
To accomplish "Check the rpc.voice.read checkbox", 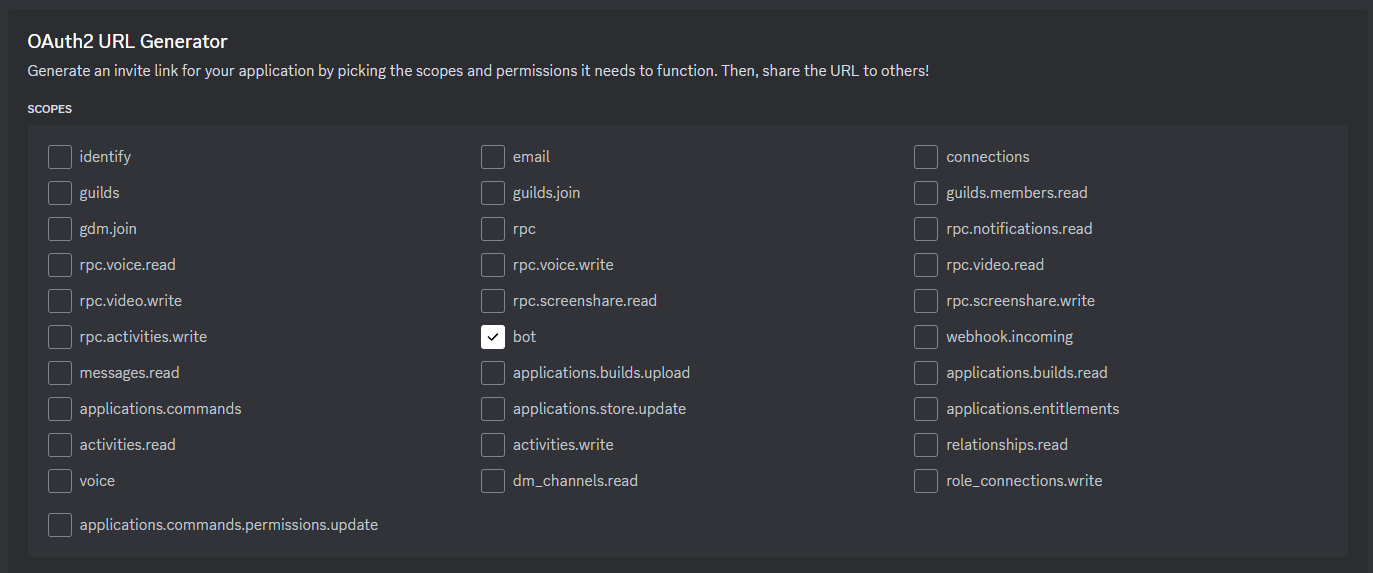I will click(60, 265).
